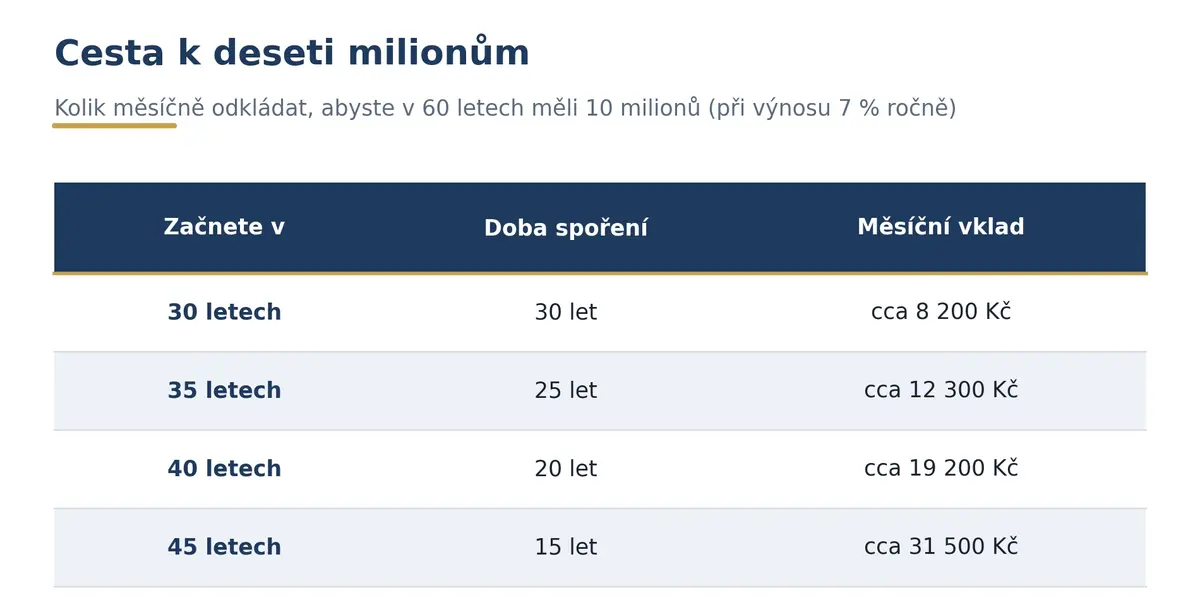Screen dimensions: 1200x612
Task: Click the word 'Kolik' in the subtitle
Action: [x=80, y=108]
